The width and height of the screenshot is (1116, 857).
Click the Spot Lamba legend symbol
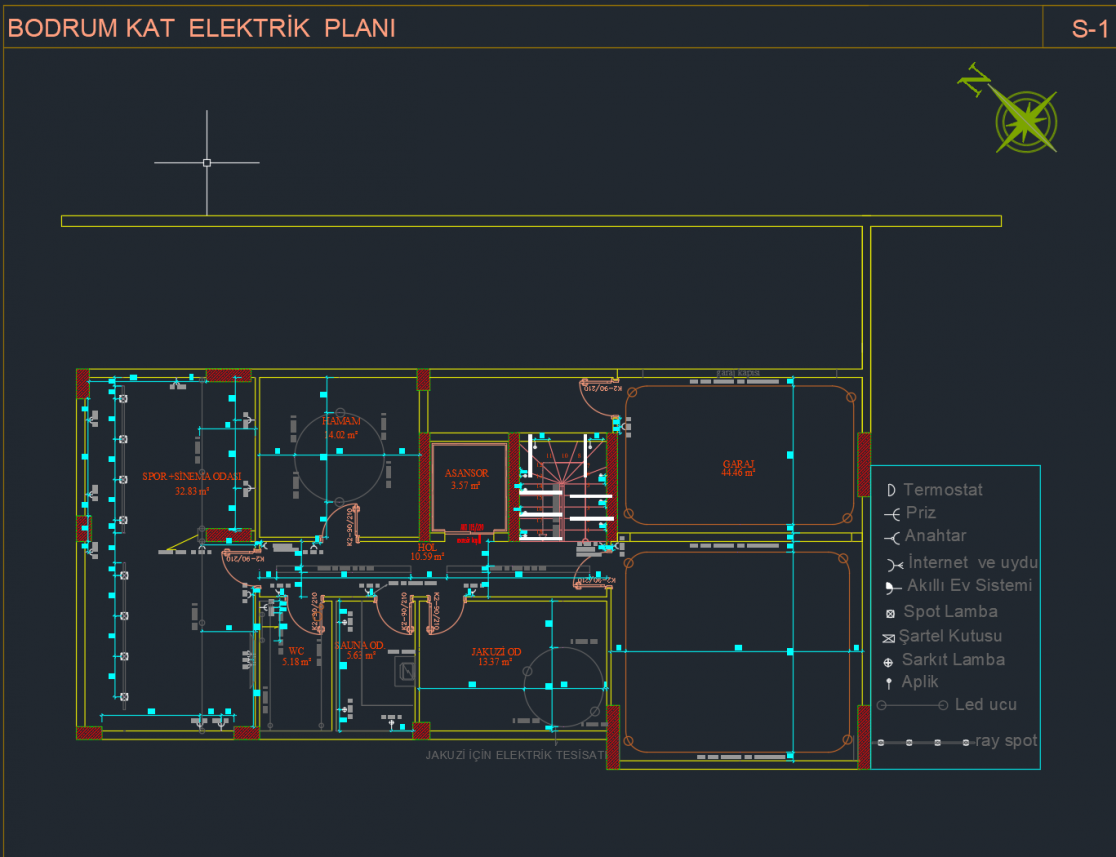tap(889, 613)
